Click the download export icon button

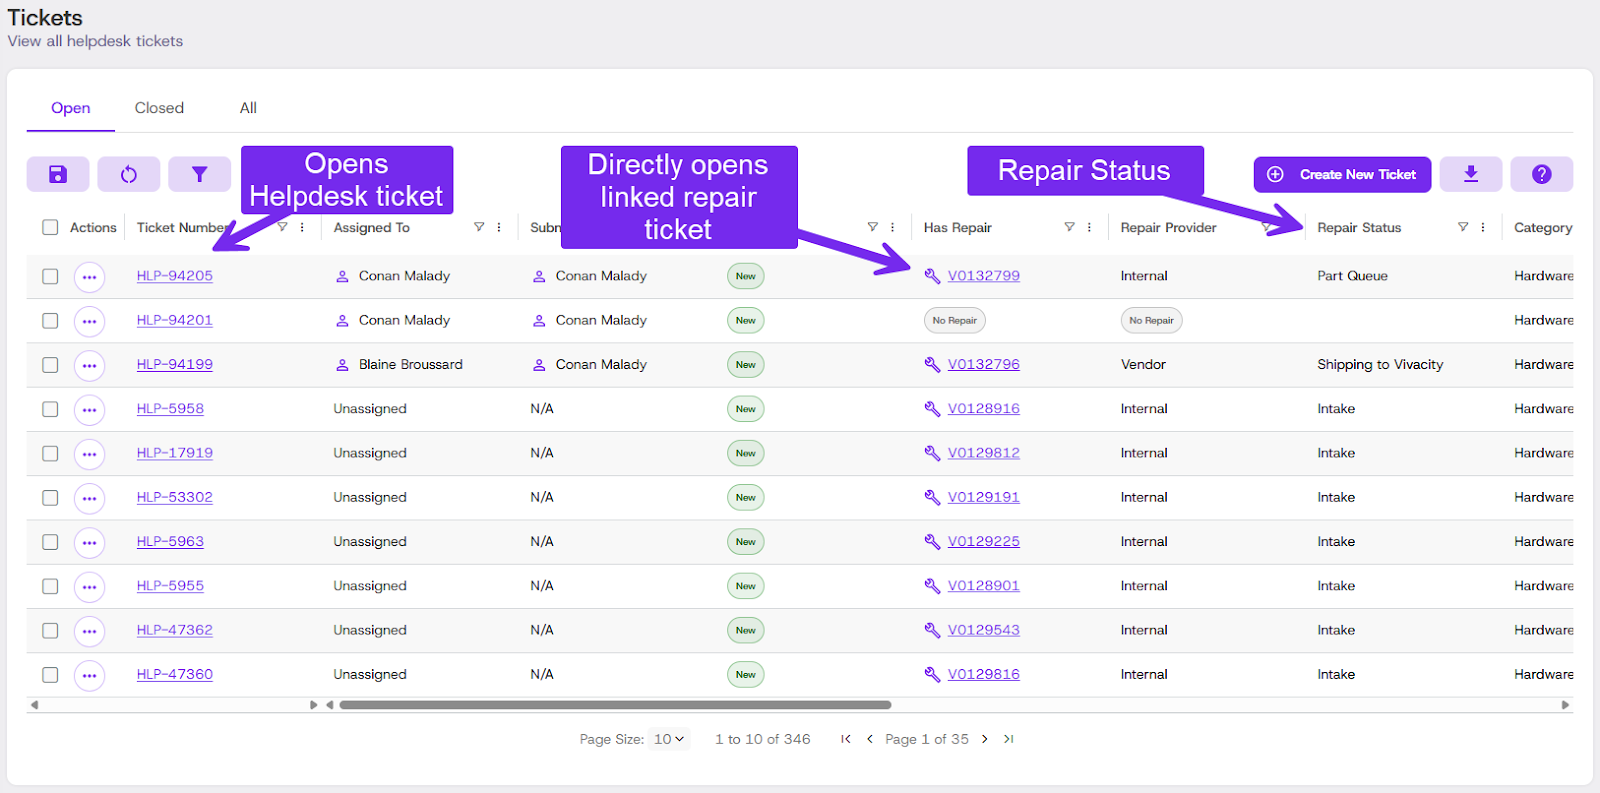(1471, 174)
